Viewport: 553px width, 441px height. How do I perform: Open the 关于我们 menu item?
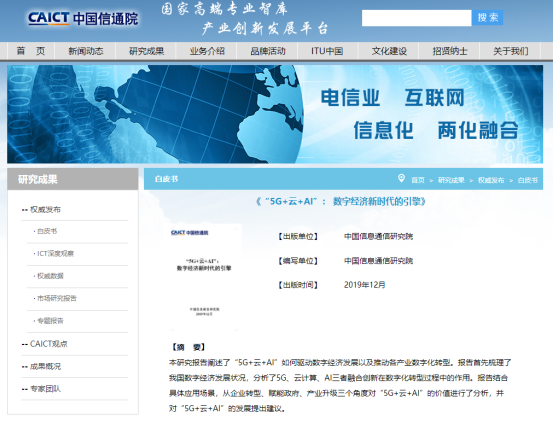click(x=510, y=51)
